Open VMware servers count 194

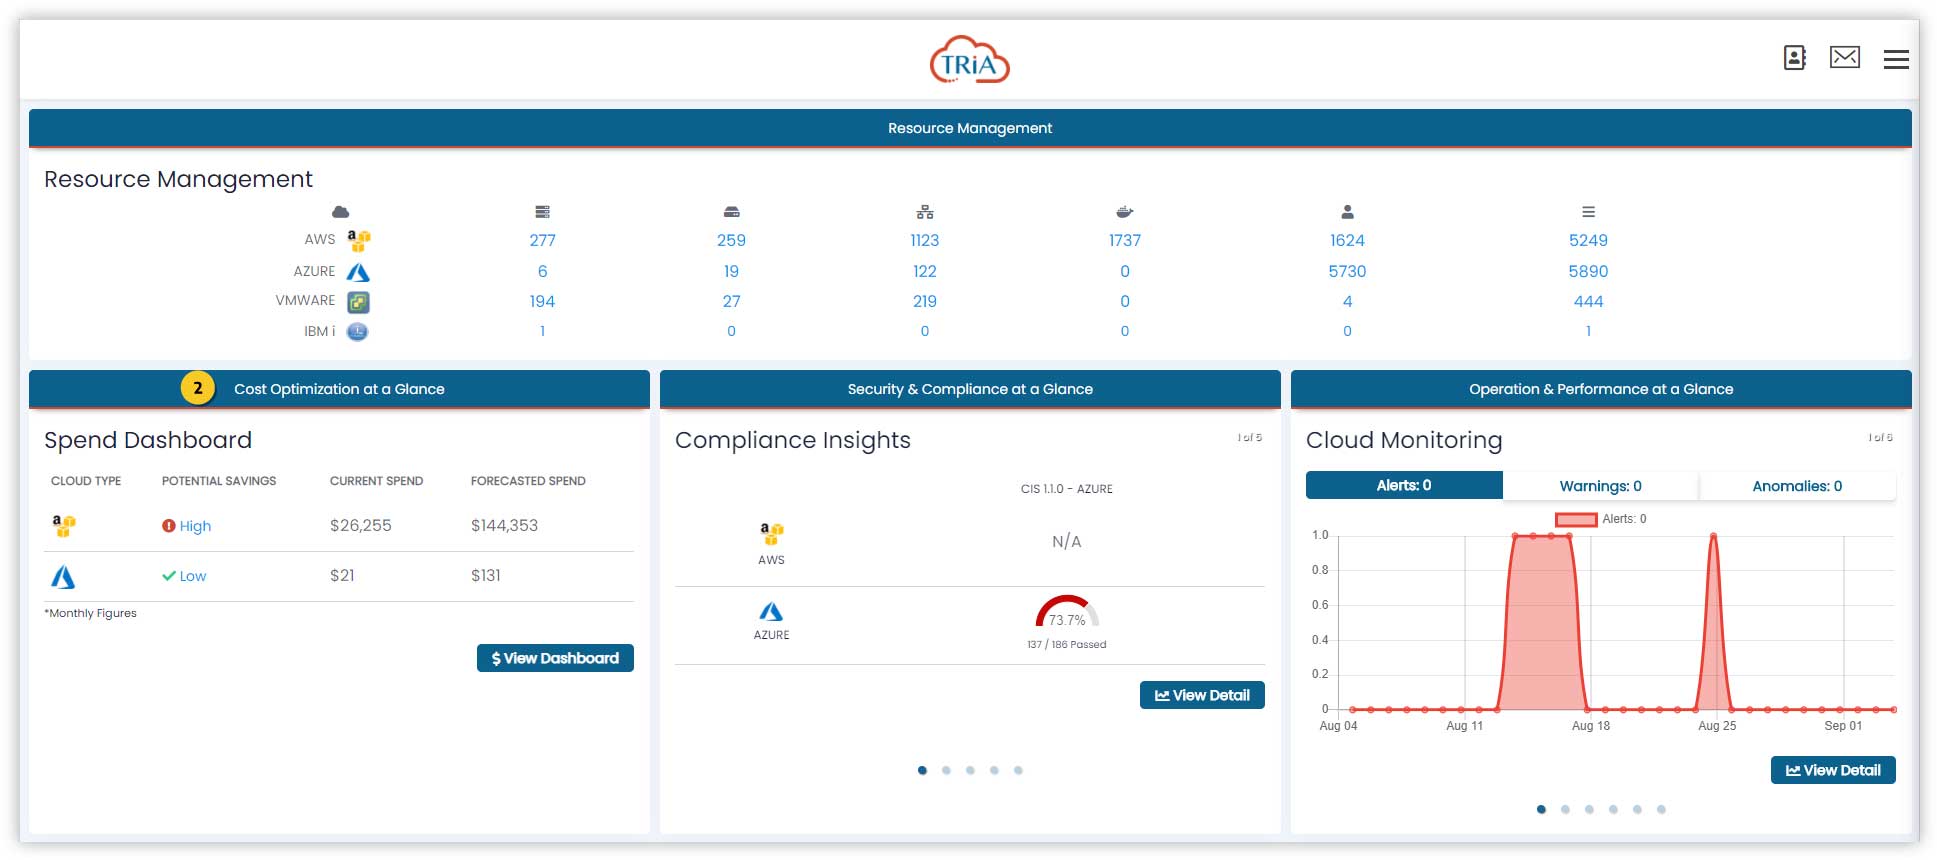(542, 301)
